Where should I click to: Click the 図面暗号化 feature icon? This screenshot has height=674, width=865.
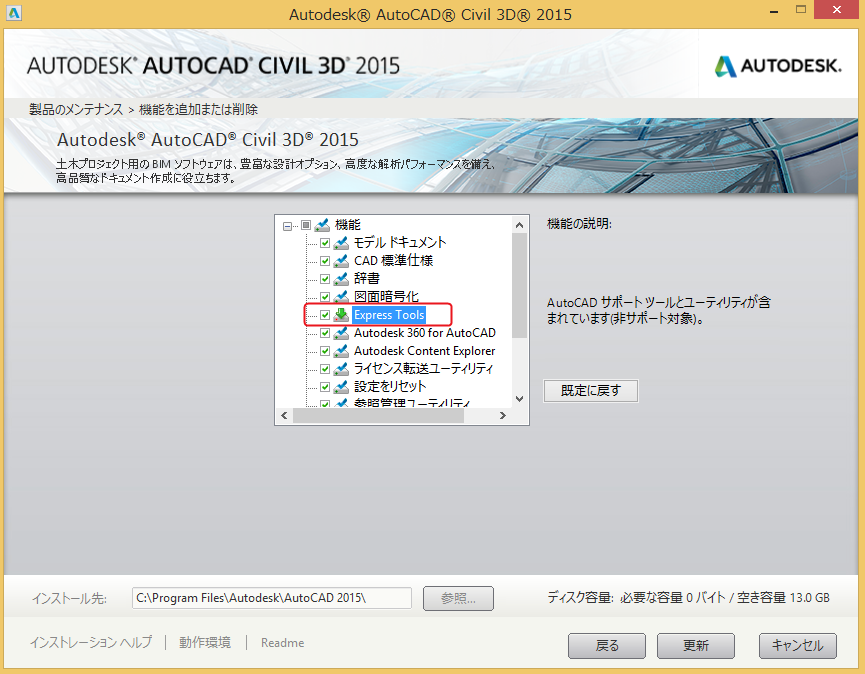pyautogui.click(x=341, y=297)
